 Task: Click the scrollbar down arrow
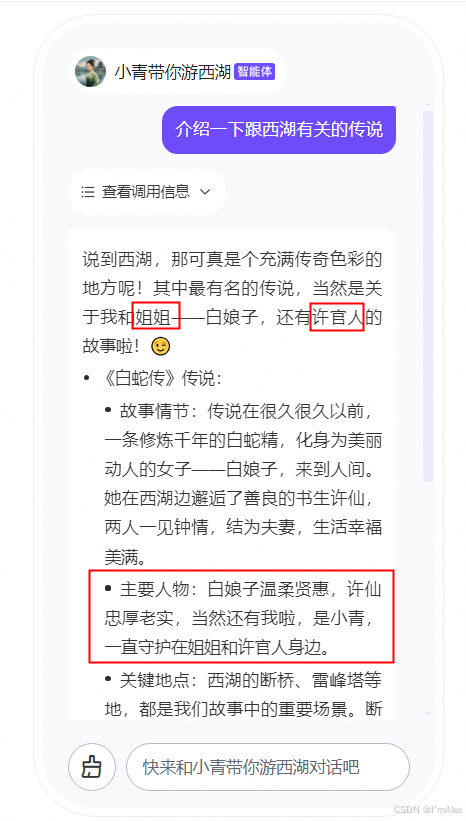pyautogui.click(x=428, y=713)
